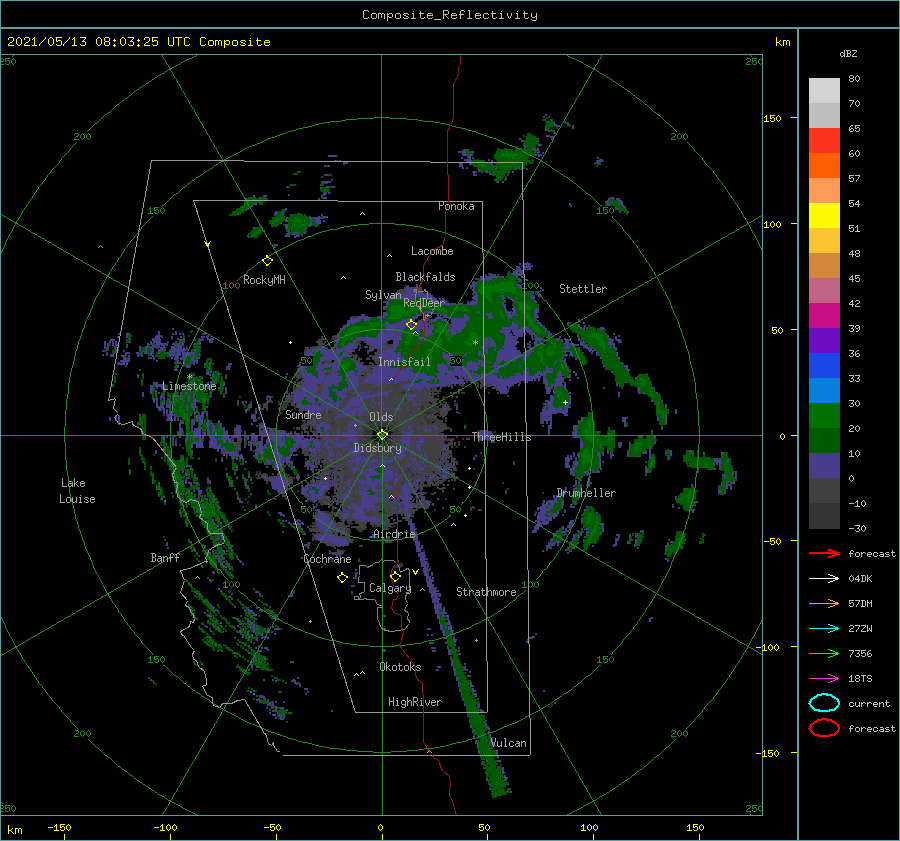Click the Innisfail label
The image size is (900, 841).
pos(404,362)
